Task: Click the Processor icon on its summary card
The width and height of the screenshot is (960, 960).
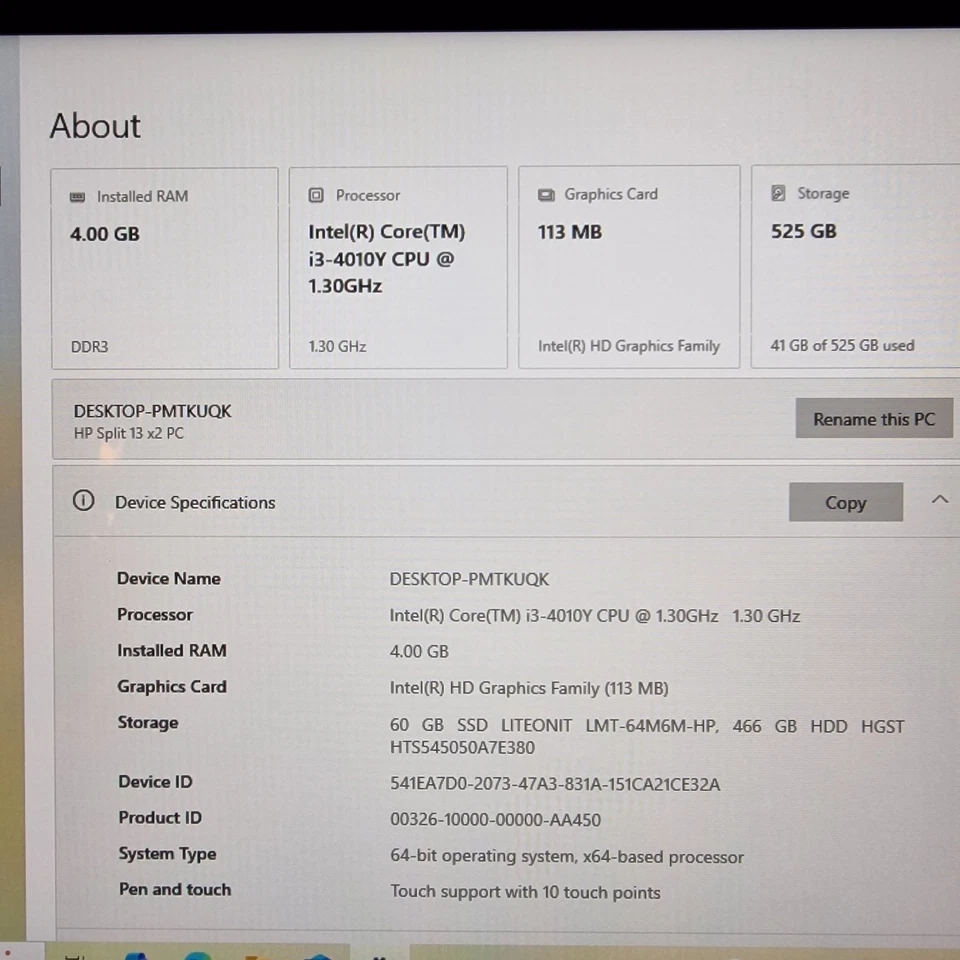Action: click(316, 195)
